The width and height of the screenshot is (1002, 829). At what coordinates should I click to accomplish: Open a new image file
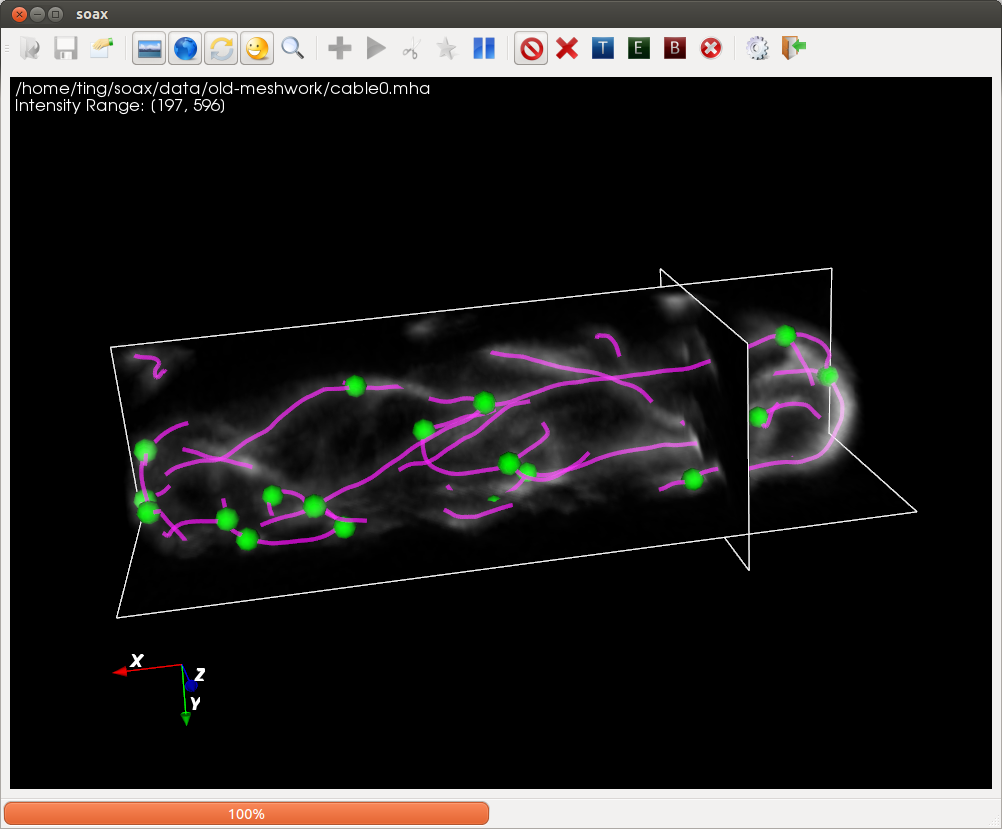coord(28,48)
